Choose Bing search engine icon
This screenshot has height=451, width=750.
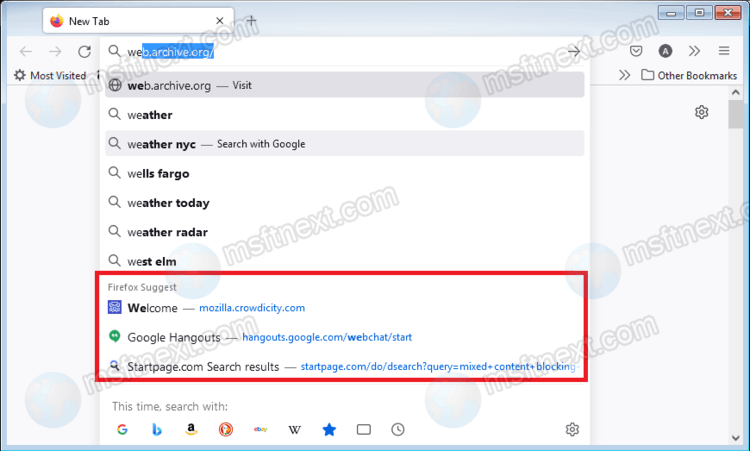click(157, 429)
